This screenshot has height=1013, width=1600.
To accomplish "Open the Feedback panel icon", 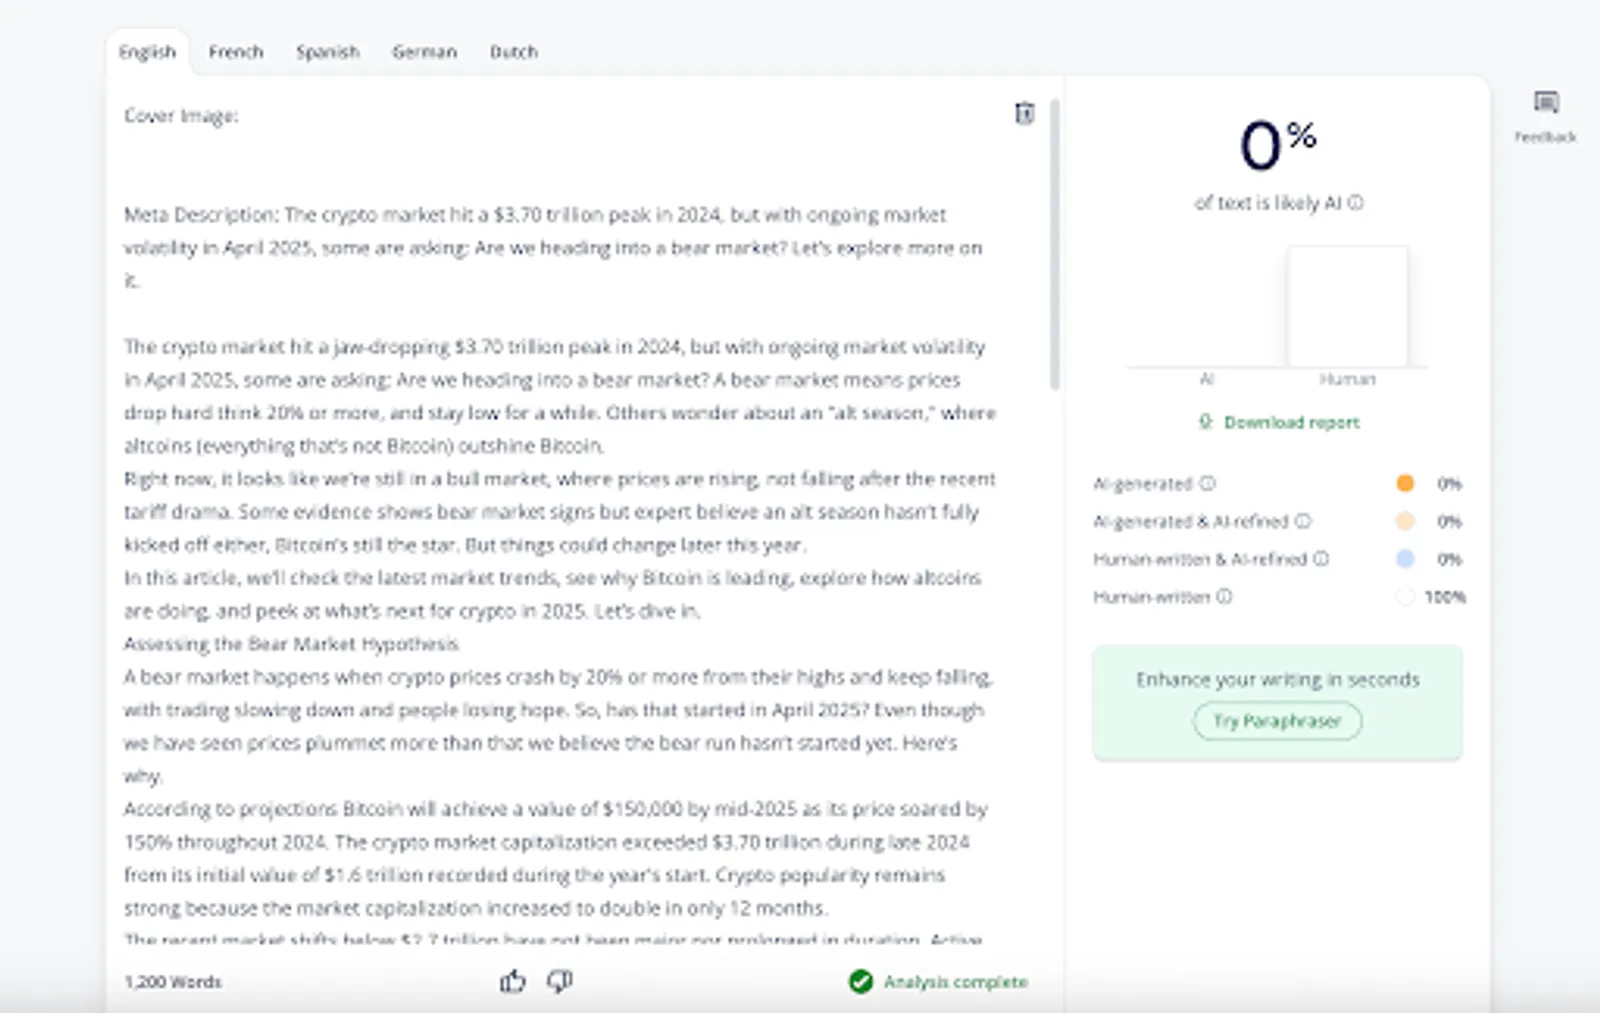I will coord(1546,102).
